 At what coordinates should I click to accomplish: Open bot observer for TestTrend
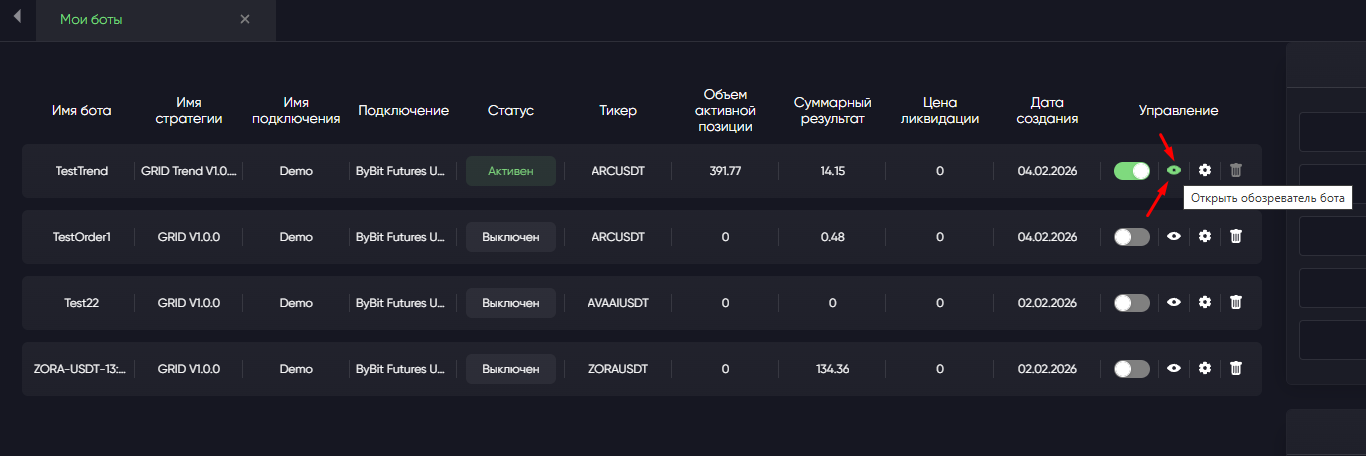point(1174,171)
